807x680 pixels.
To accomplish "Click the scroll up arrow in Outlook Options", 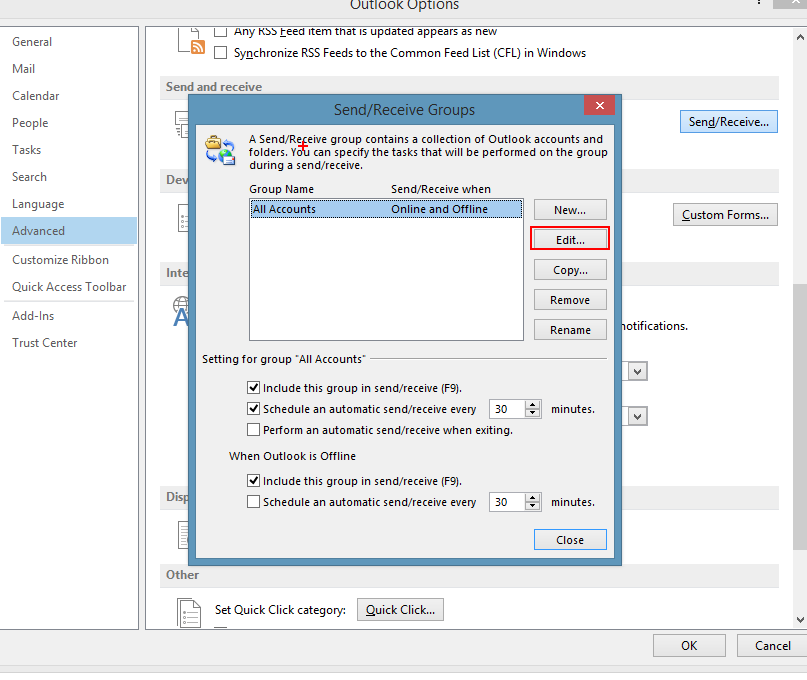I will coord(800,37).
